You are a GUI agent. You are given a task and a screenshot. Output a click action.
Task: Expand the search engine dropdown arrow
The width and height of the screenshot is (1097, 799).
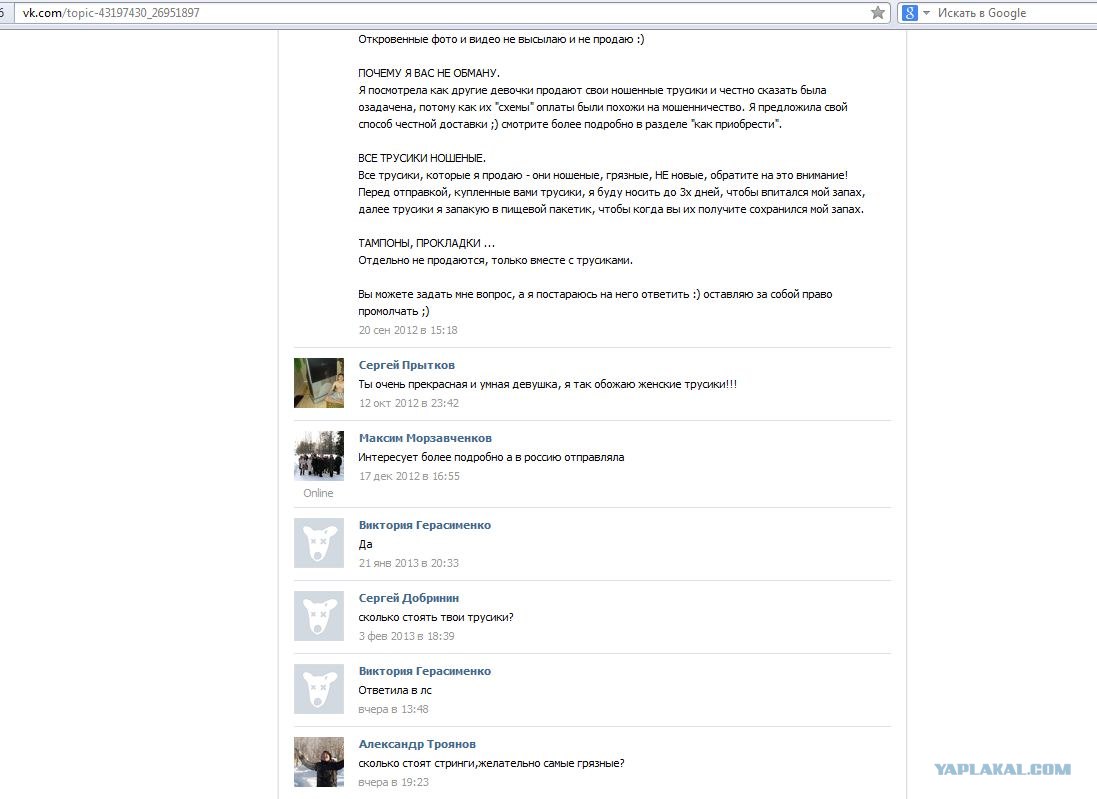point(926,13)
